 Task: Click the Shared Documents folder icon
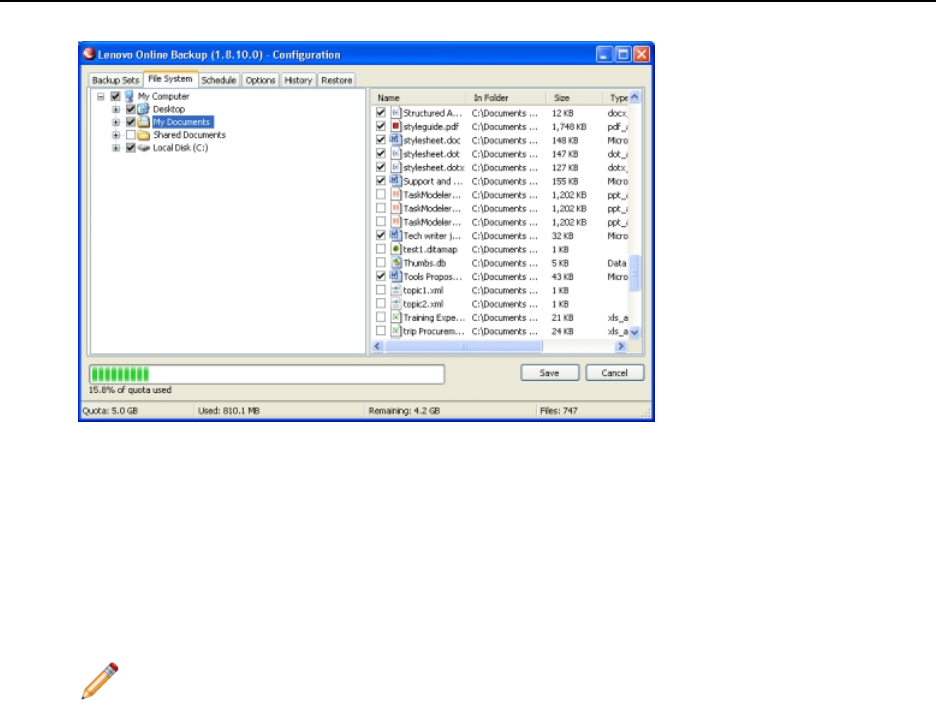[x=143, y=135]
